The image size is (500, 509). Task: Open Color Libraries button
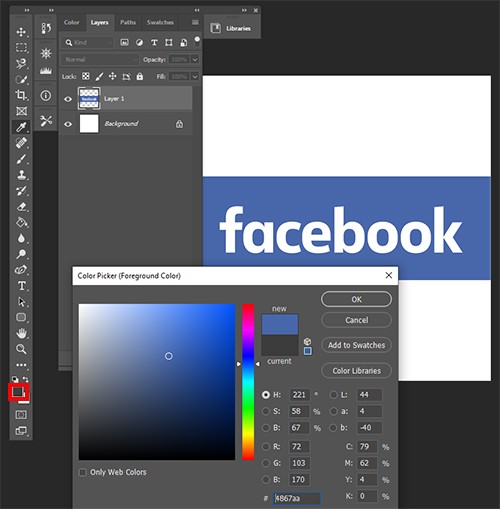pos(356,371)
